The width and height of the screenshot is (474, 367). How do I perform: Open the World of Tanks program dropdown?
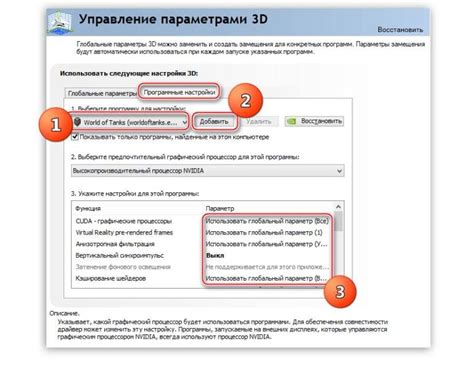[130, 122]
